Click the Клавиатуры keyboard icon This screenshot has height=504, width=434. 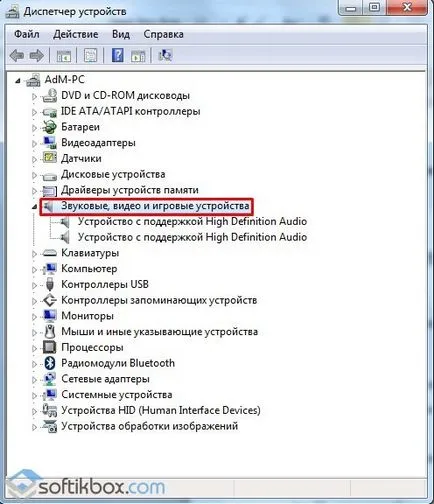click(x=50, y=253)
